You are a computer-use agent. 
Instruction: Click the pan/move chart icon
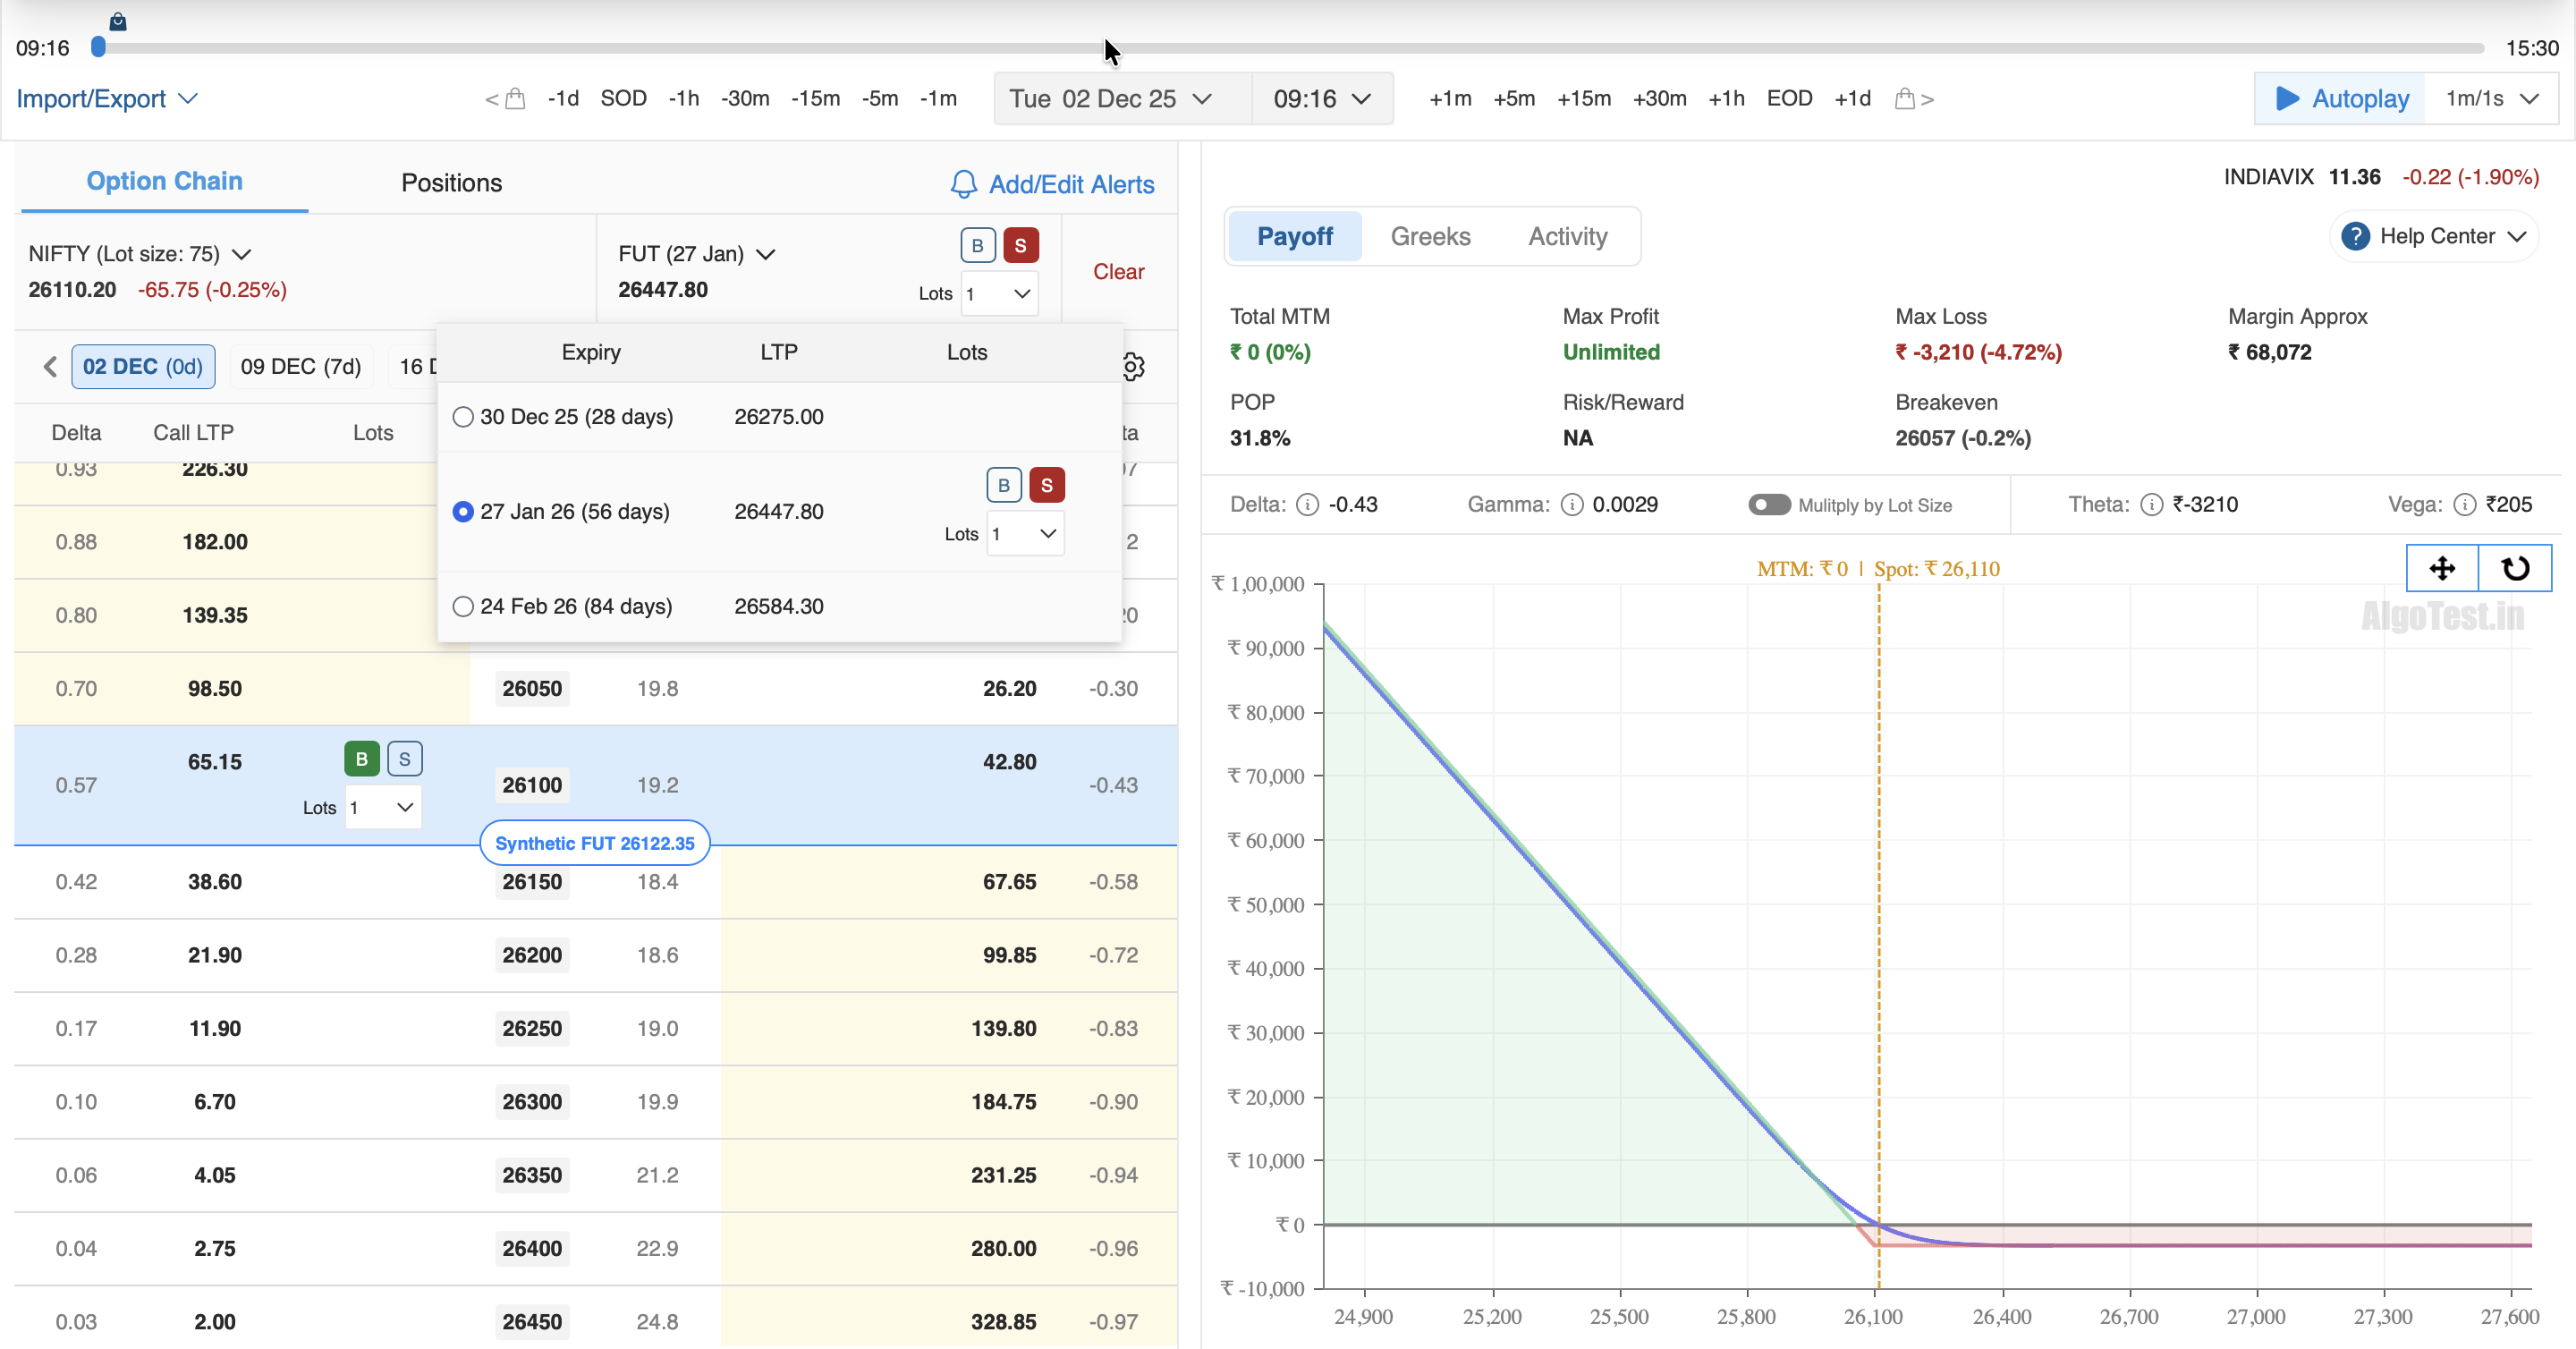2442,568
